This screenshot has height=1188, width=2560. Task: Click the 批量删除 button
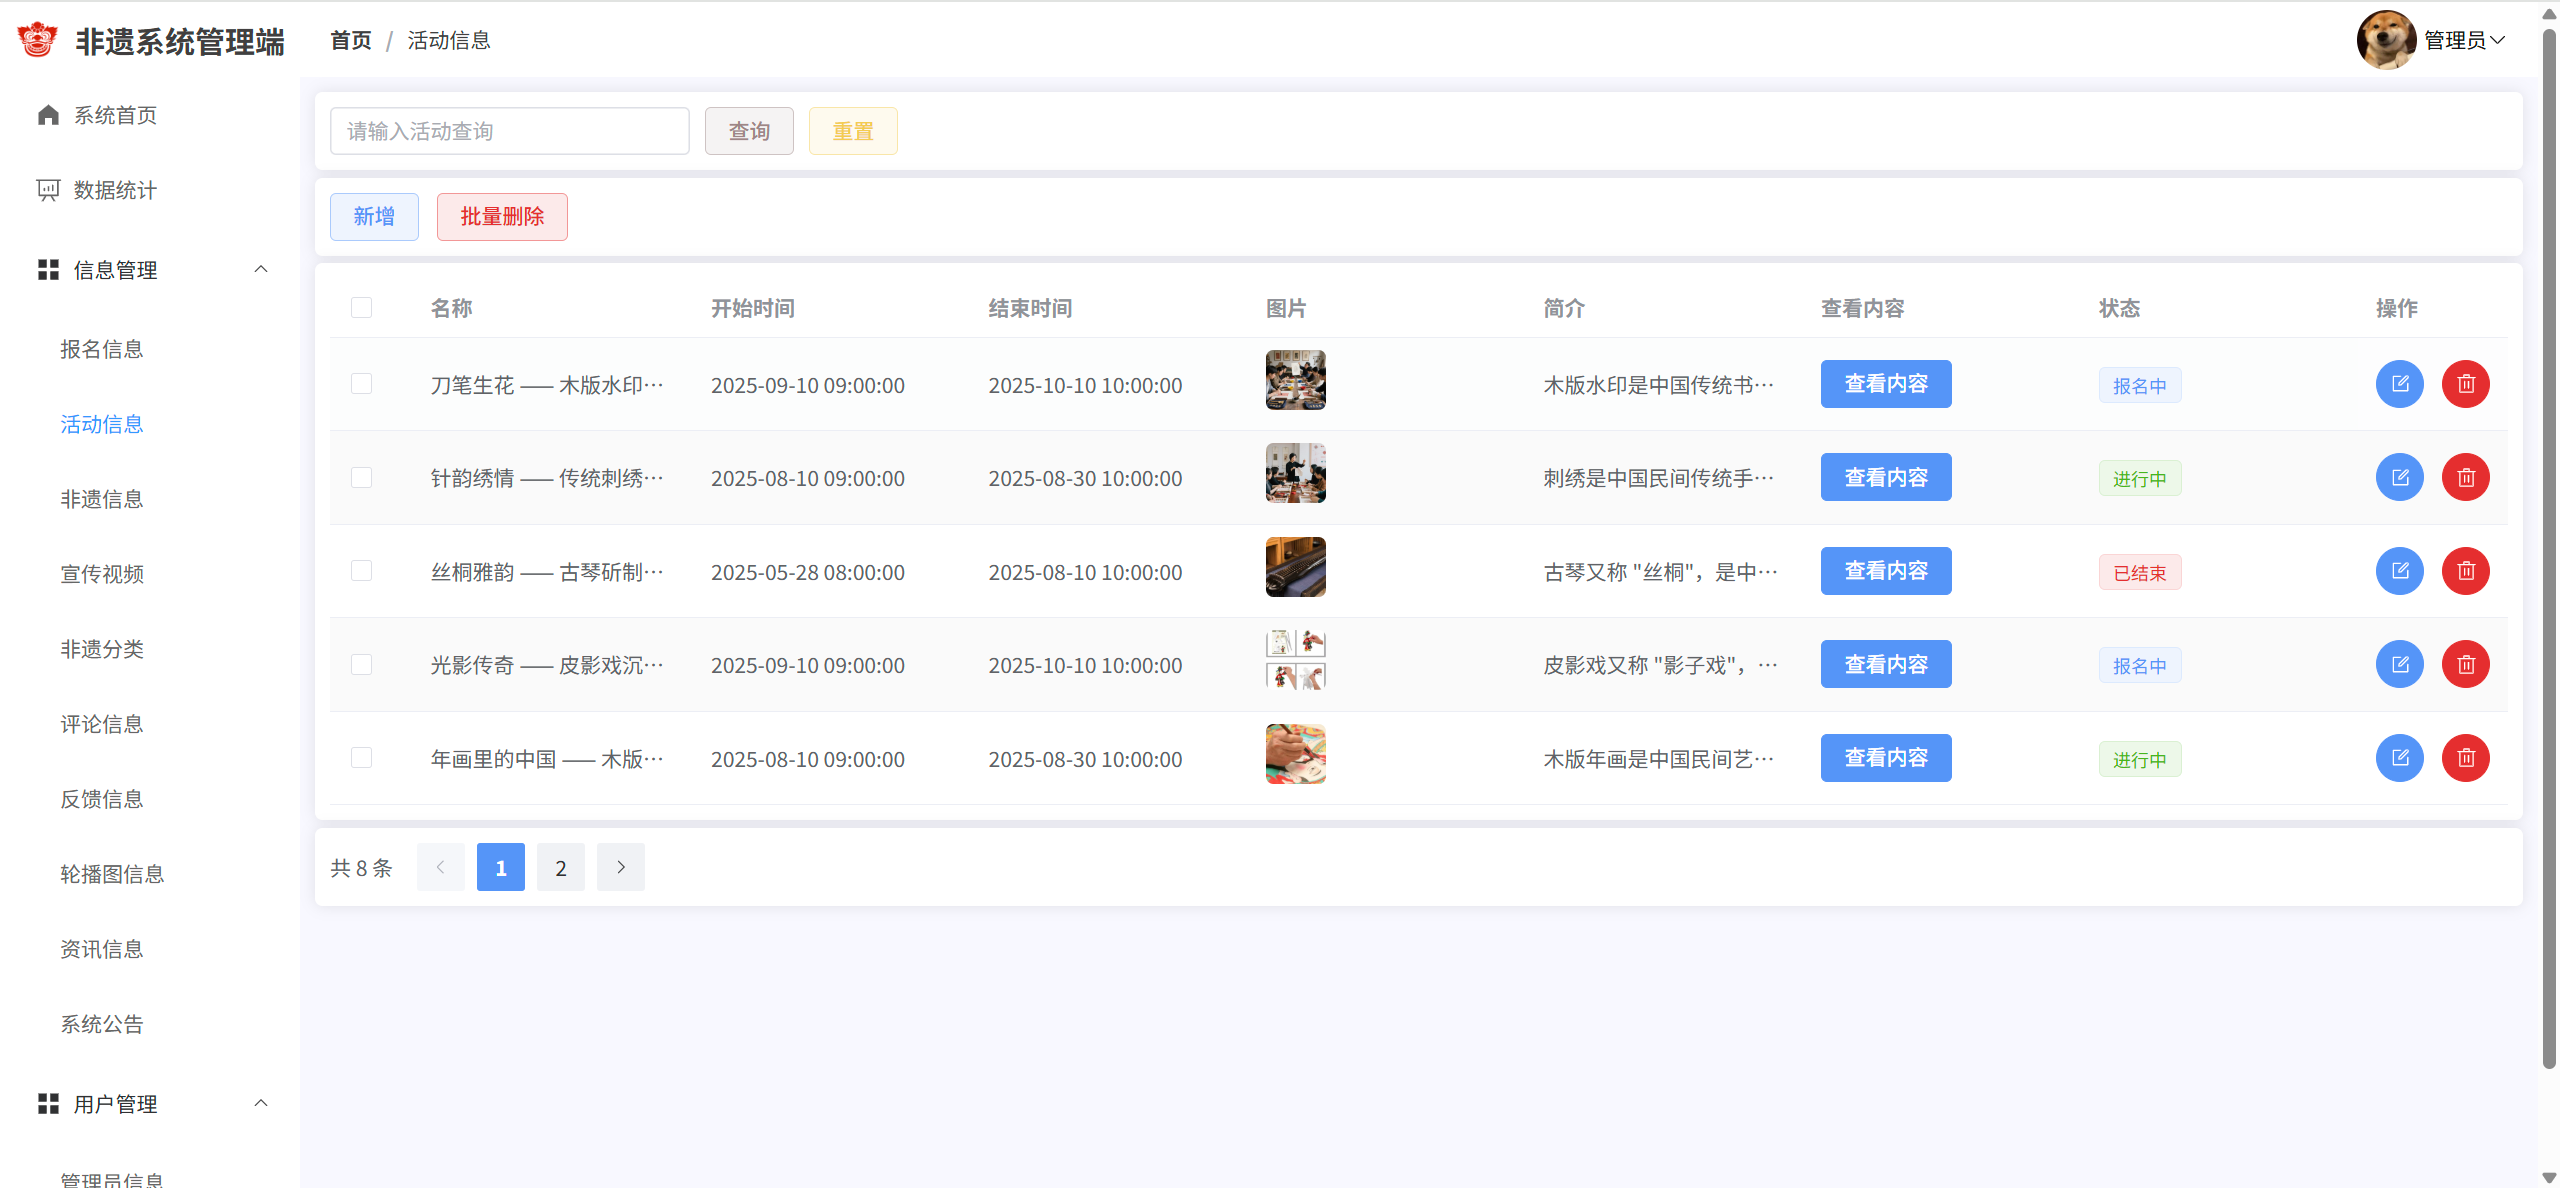click(x=502, y=217)
